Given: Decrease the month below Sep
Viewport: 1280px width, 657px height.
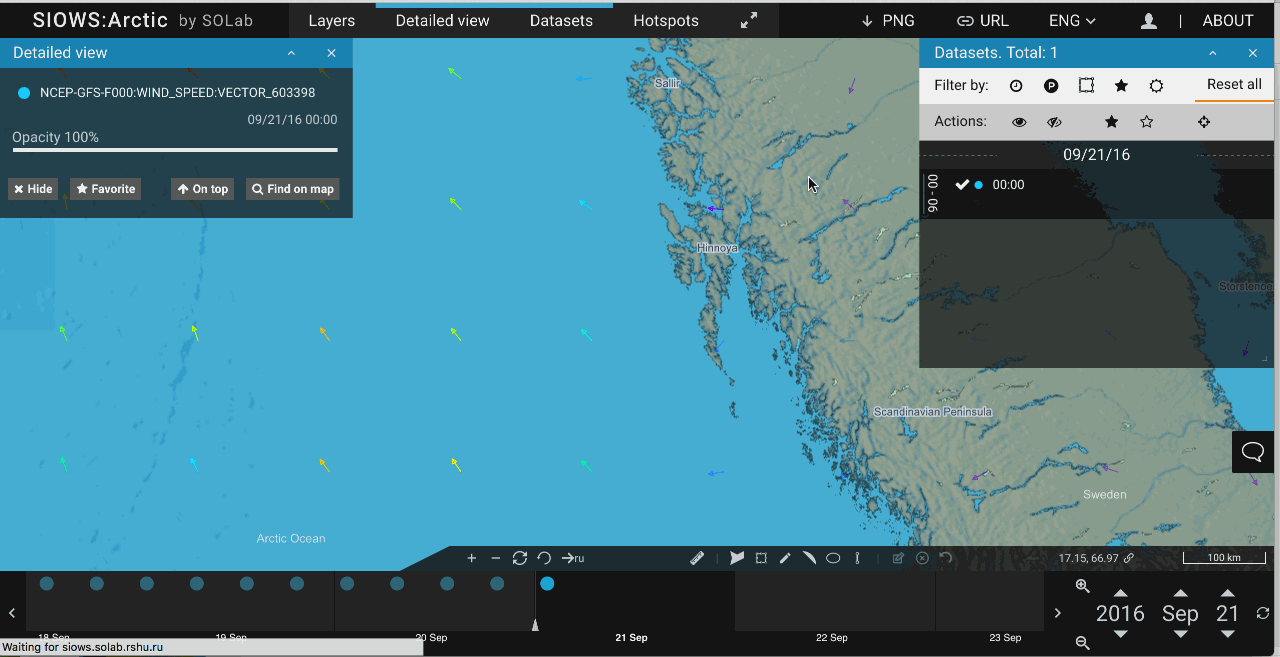Looking at the screenshot, I should point(1180,634).
